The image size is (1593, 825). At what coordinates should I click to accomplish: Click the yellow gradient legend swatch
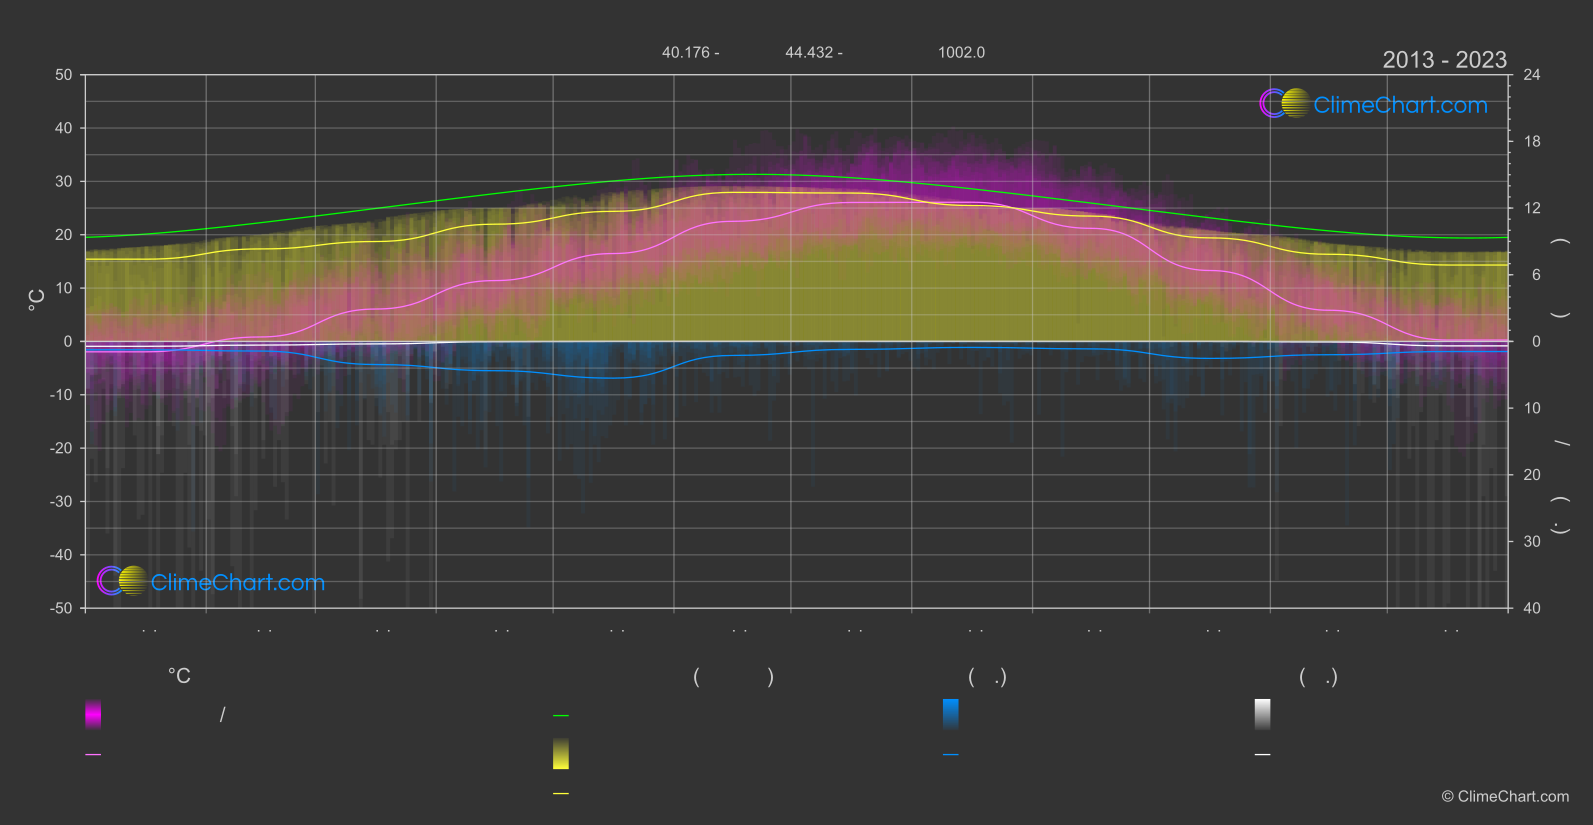tap(561, 754)
